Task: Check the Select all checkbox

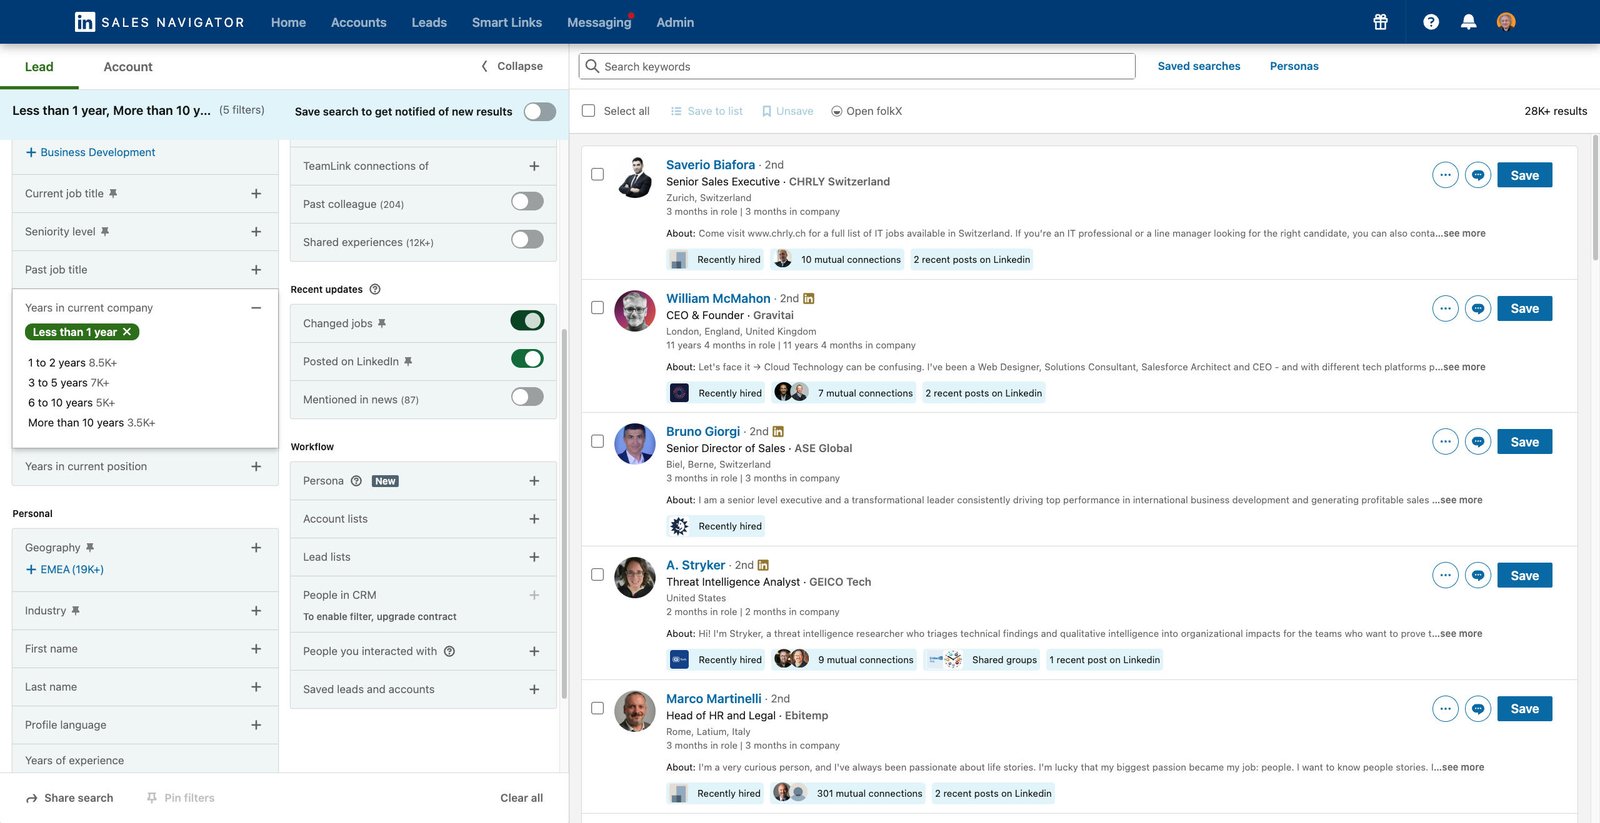Action: click(x=588, y=111)
